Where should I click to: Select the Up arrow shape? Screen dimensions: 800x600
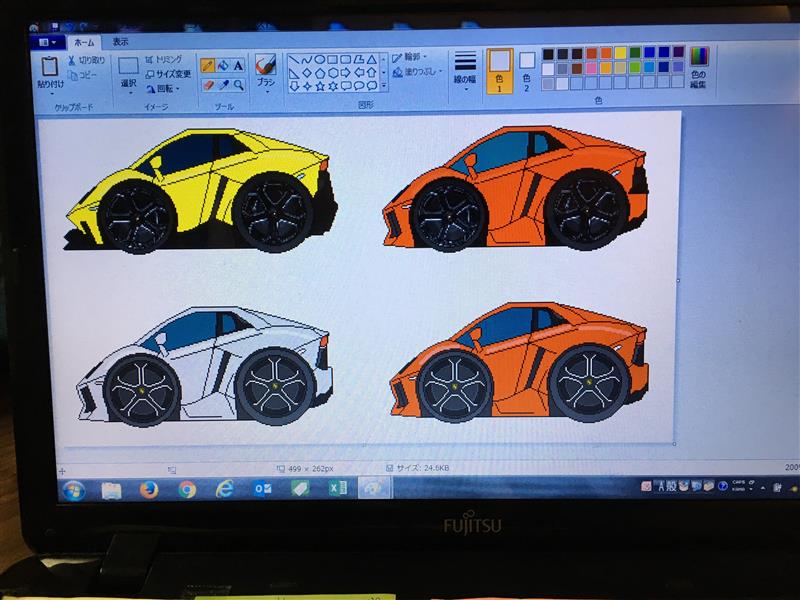[372, 73]
